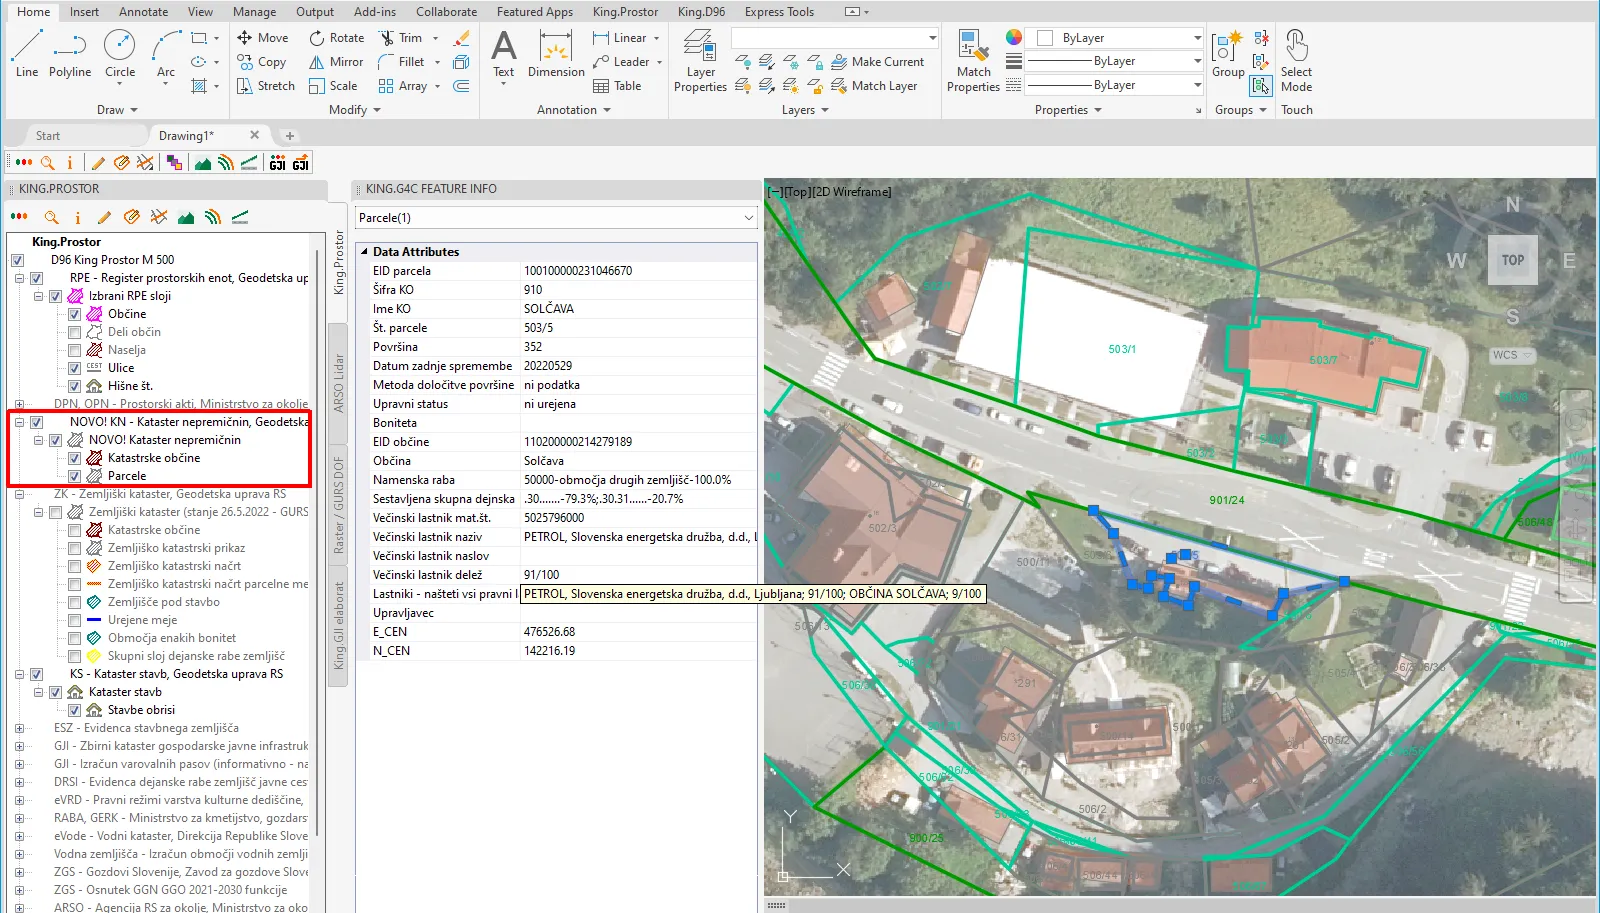Open the King.Prostor ribbon tab
This screenshot has width=1600, height=913.
tap(625, 12)
